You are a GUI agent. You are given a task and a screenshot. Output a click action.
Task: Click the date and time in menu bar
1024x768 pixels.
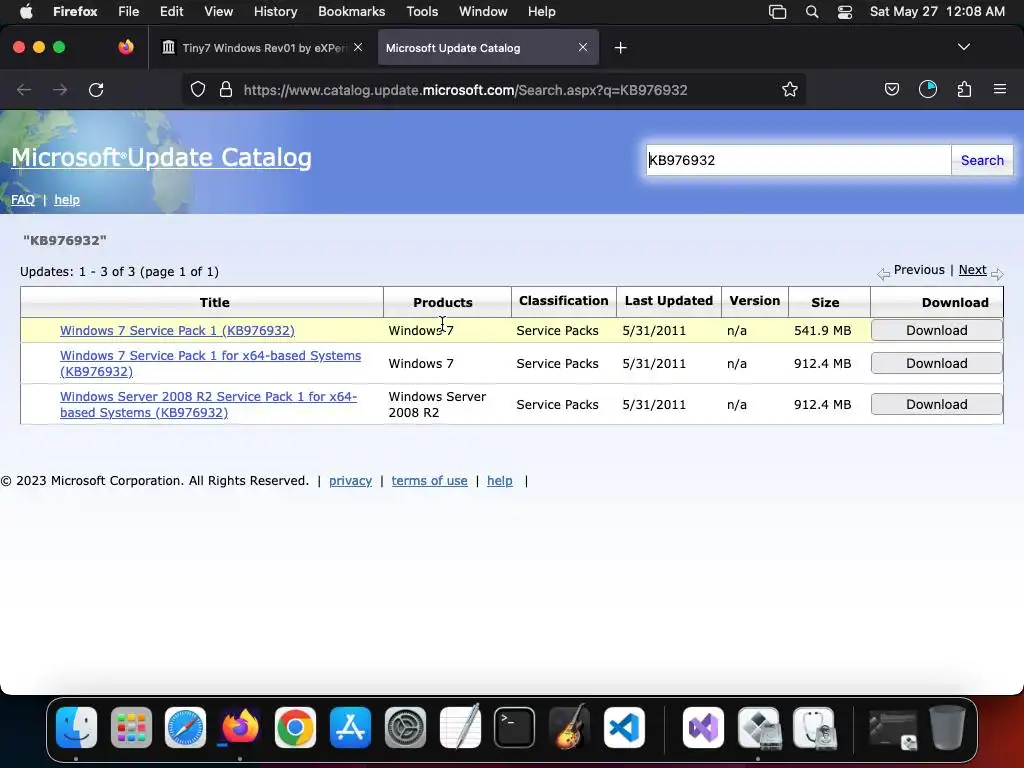tap(937, 12)
